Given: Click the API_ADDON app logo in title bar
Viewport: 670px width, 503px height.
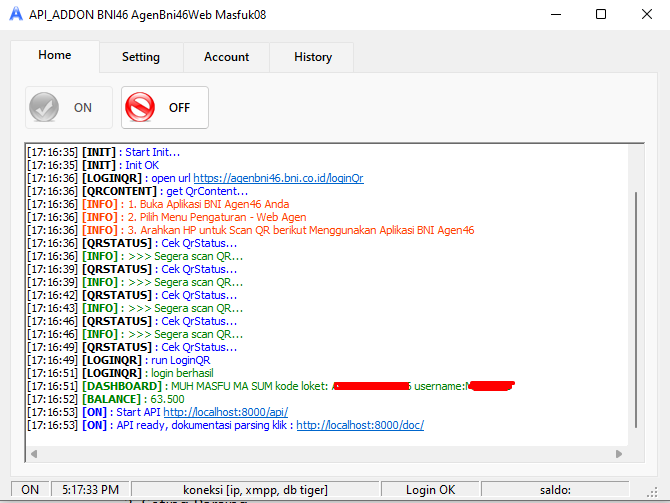Looking at the screenshot, I should coord(15,14).
